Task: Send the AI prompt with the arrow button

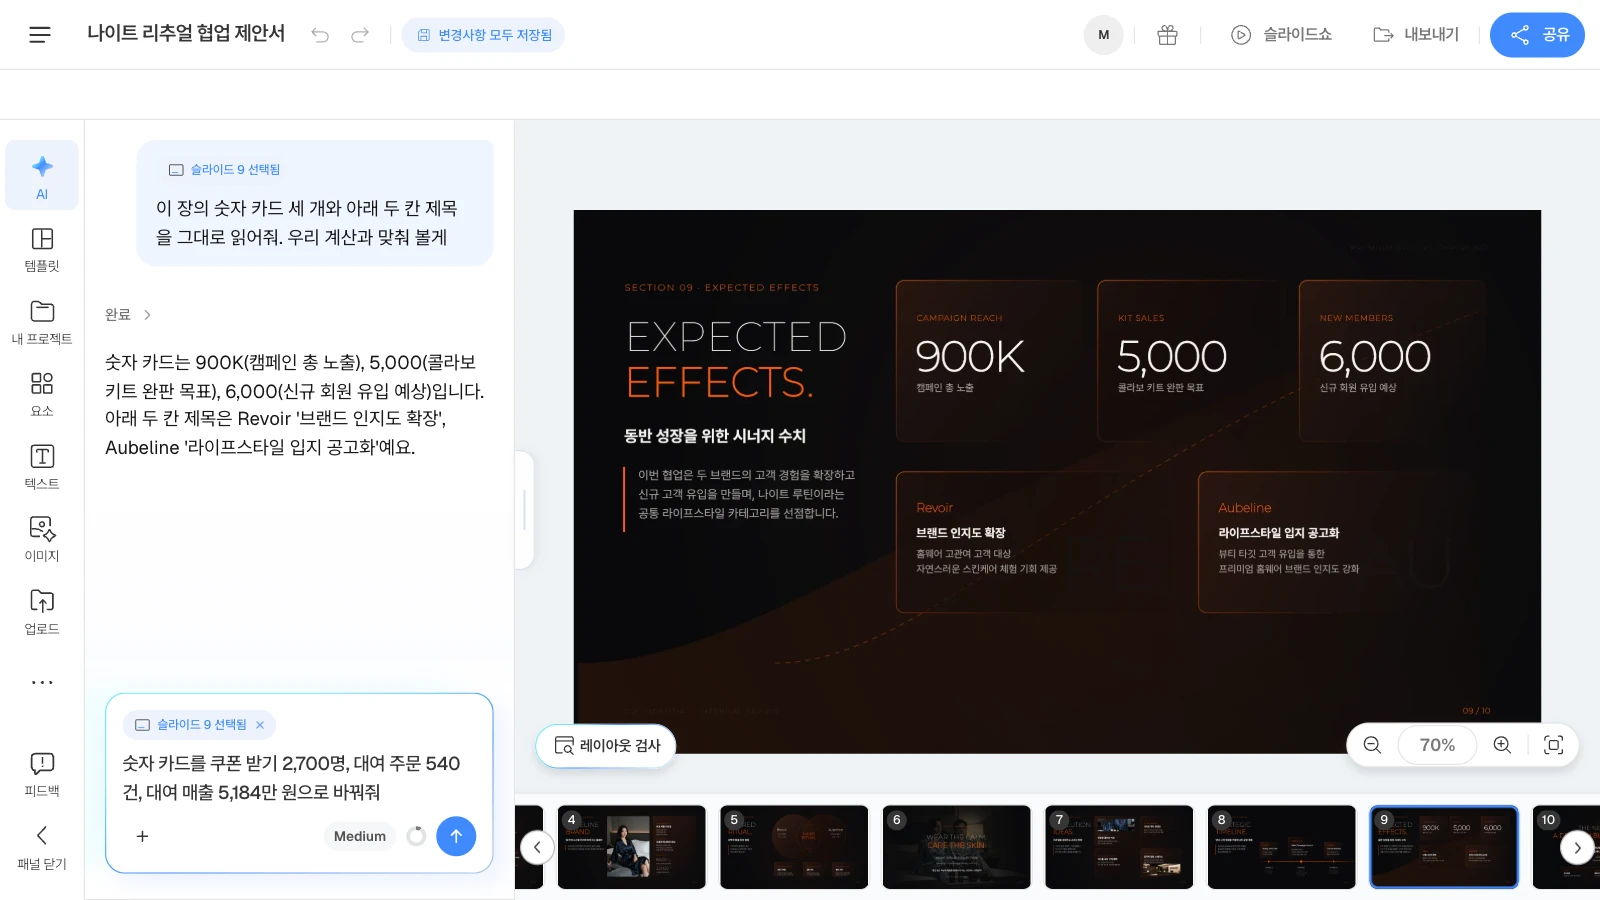Action: (456, 836)
